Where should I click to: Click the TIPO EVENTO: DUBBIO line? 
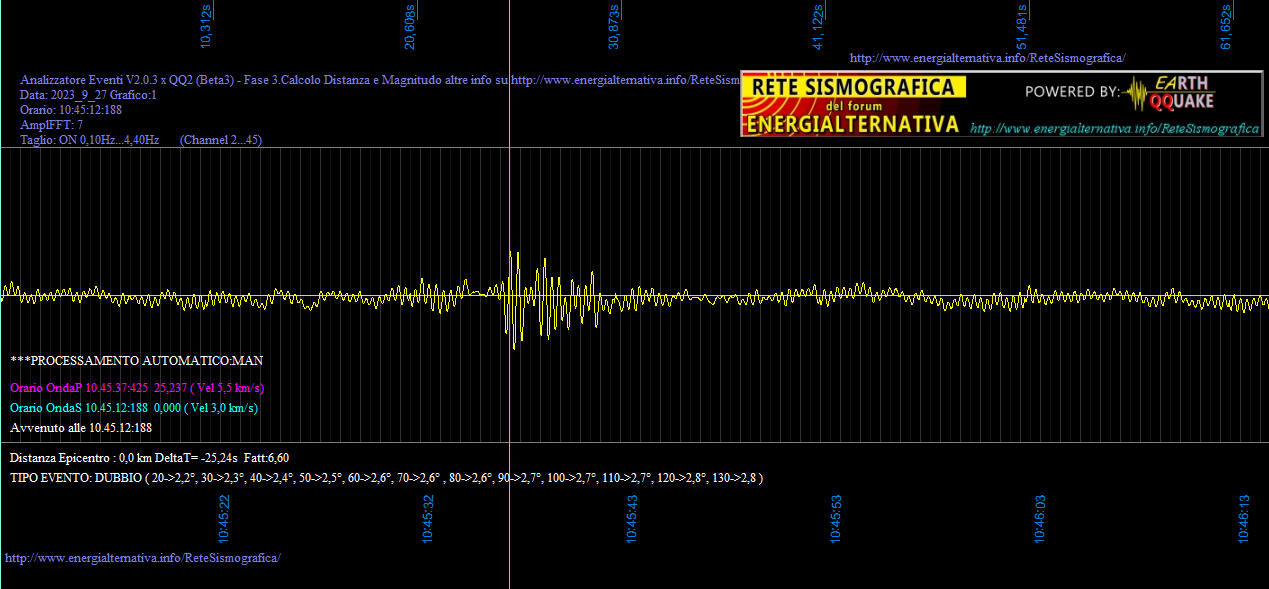[387, 478]
